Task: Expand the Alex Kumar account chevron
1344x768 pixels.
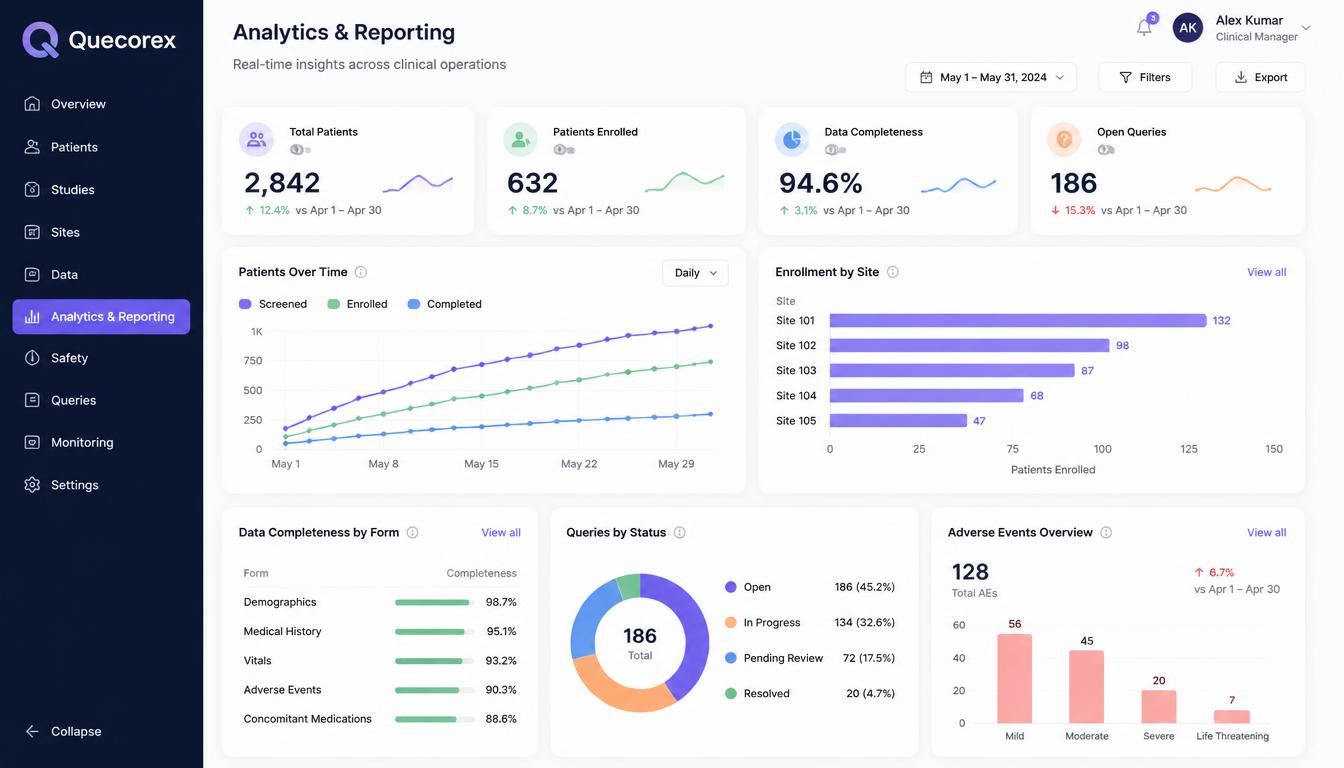Action: pyautogui.click(x=1306, y=28)
